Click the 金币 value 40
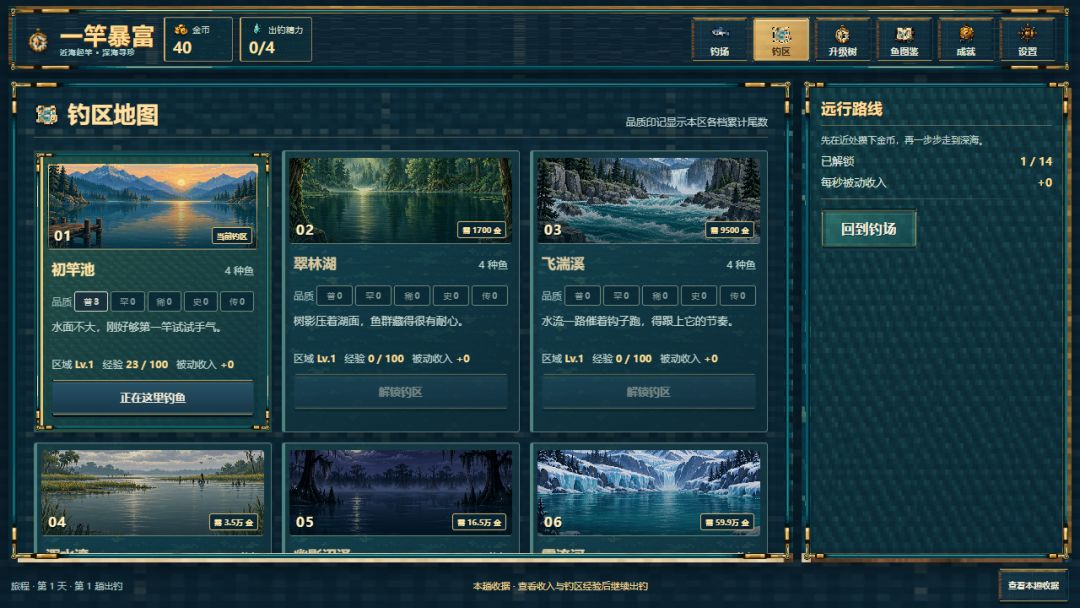Image resolution: width=1080 pixels, height=608 pixels. (183, 48)
